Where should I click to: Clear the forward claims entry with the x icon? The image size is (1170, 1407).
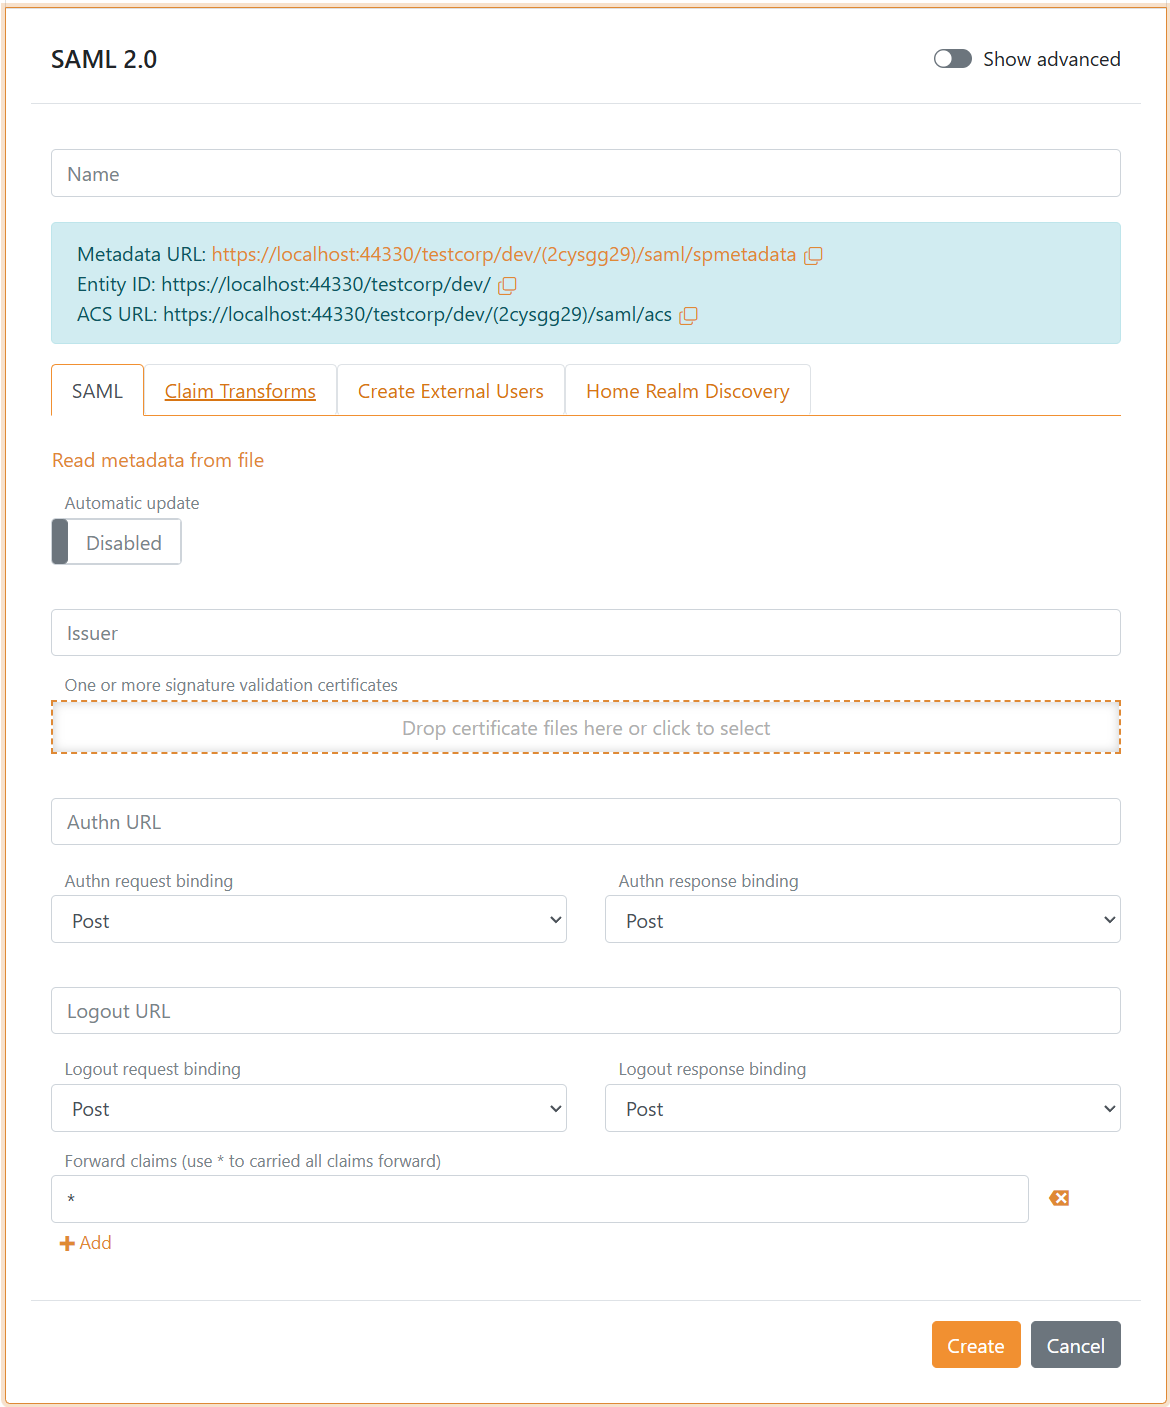pos(1058,1197)
